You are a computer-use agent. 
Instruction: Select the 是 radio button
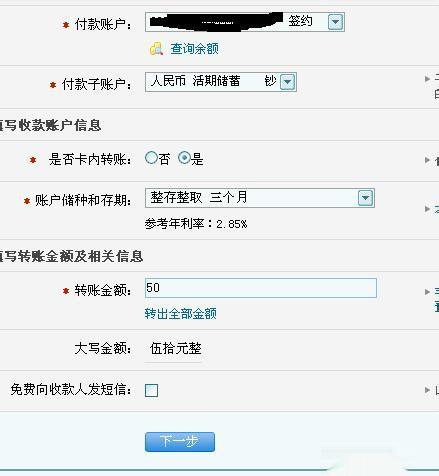(184, 158)
